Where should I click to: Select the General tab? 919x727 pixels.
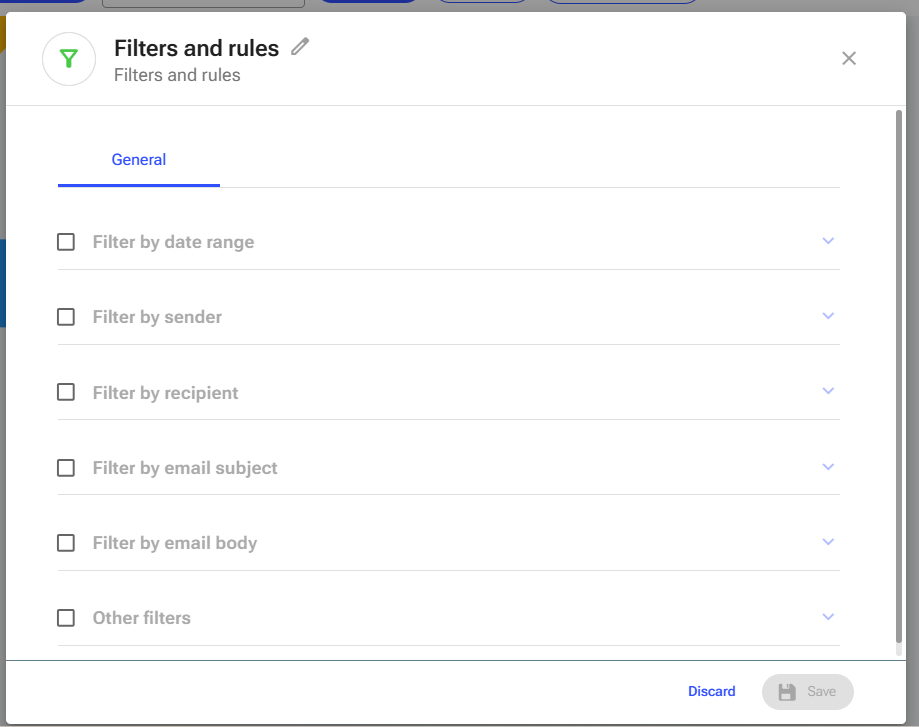click(x=139, y=159)
